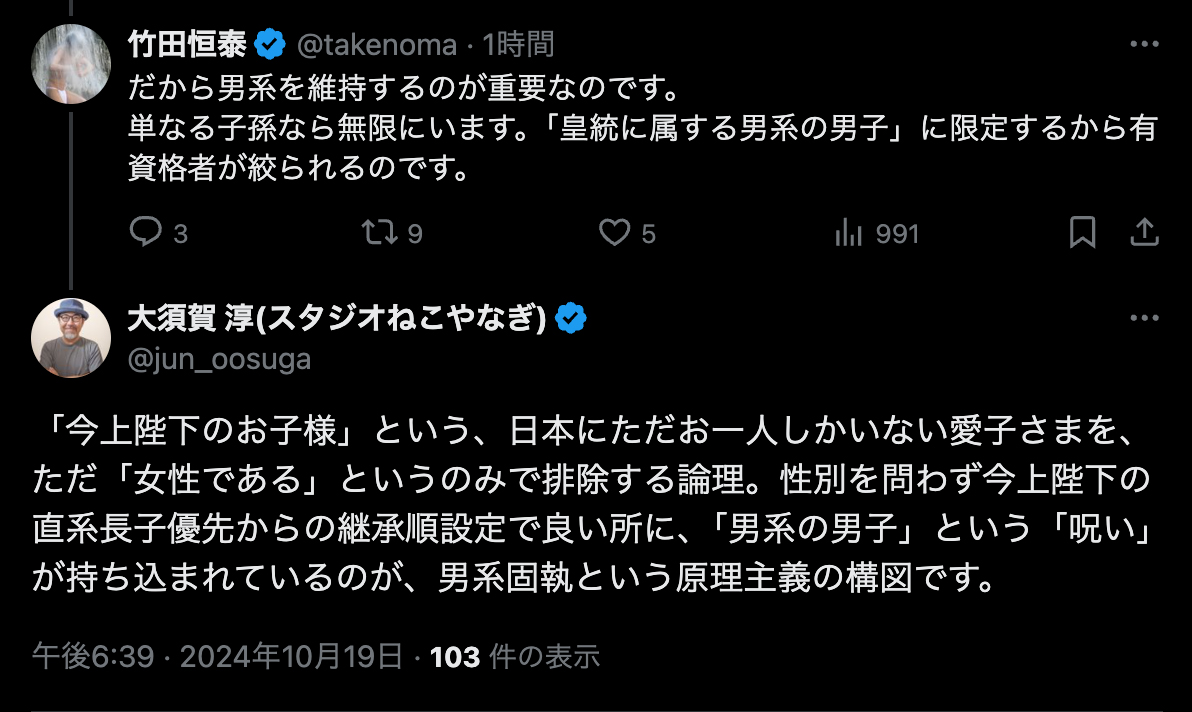Click 大須賀 淳's blue verified badge
Image resolution: width=1192 pixels, height=712 pixels.
pyautogui.click(x=571, y=319)
